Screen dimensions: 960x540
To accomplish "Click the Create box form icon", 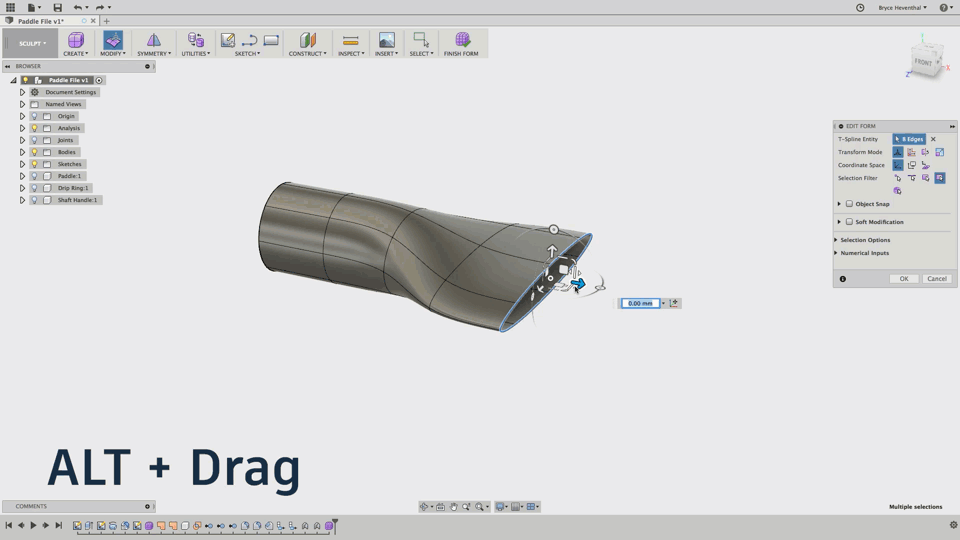I will 76,40.
